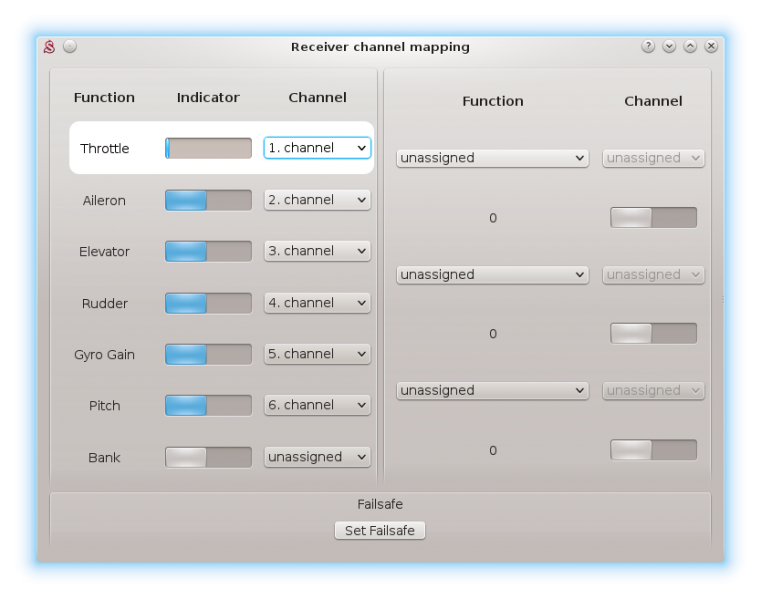Viewport: 761px width, 599px height.
Task: Click the Gyro Gain indicator bar
Action: (208, 354)
